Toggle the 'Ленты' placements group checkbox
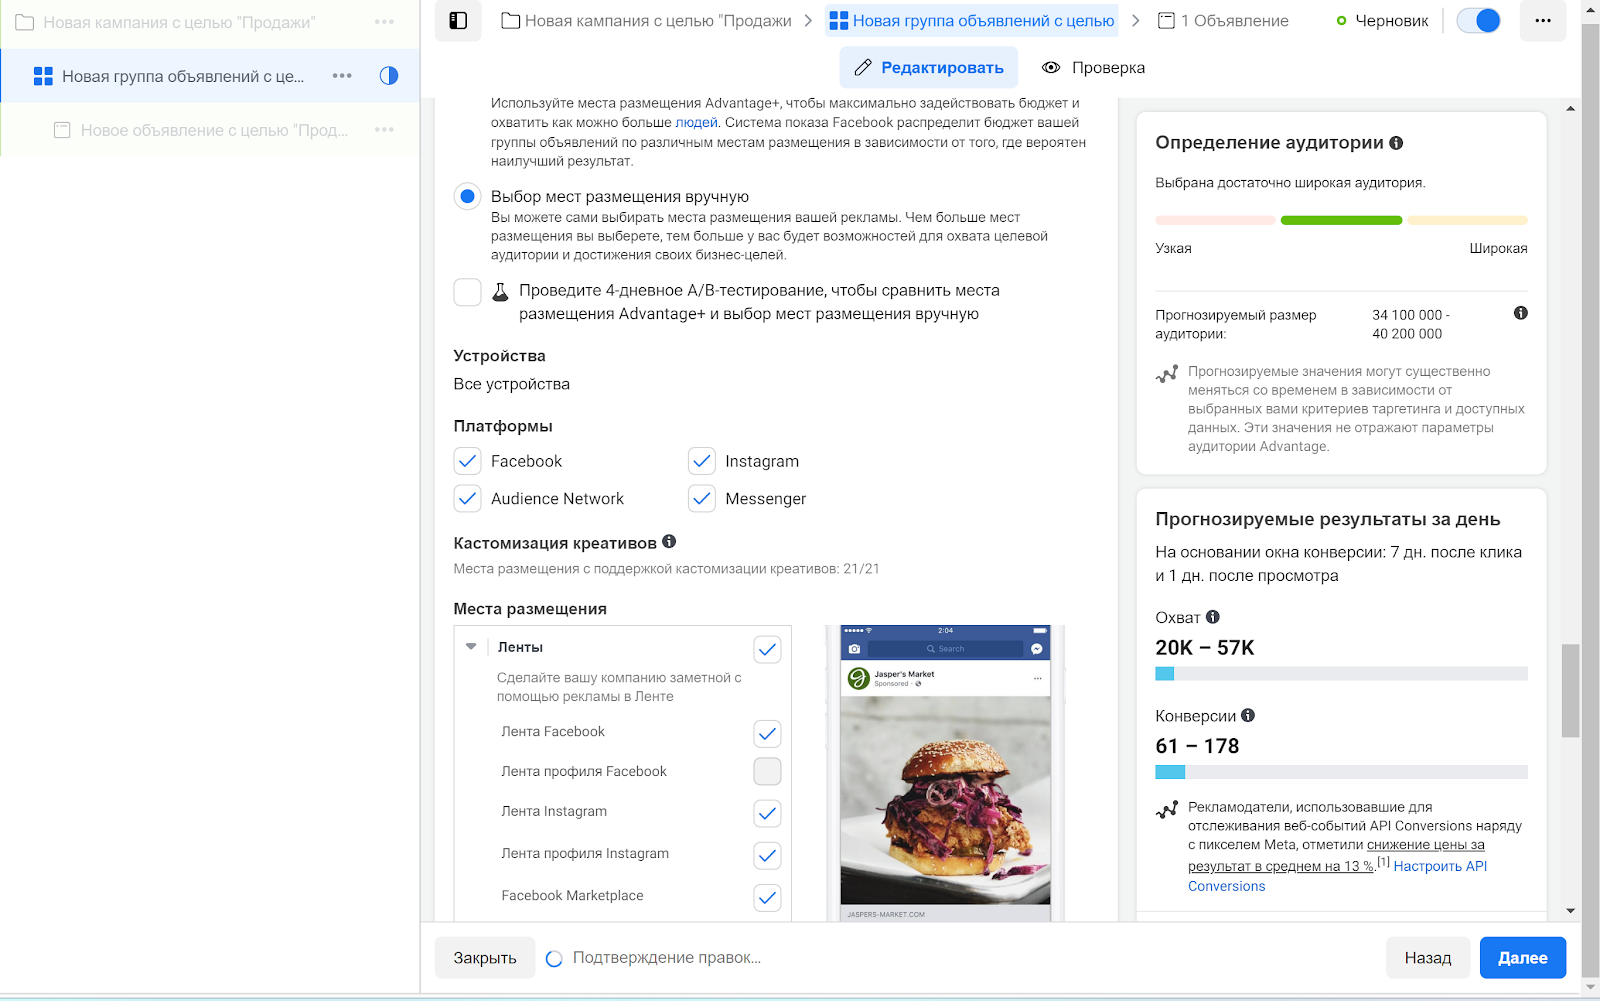This screenshot has height=1001, width=1600. coord(767,649)
